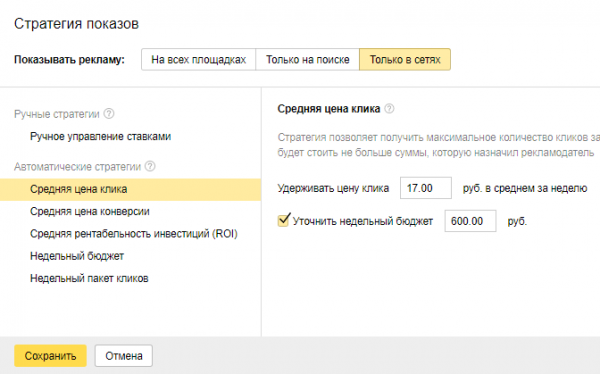Choose Недельный бюджет strategy
Image resolution: width=600 pixels, height=374 pixels.
(x=77, y=256)
